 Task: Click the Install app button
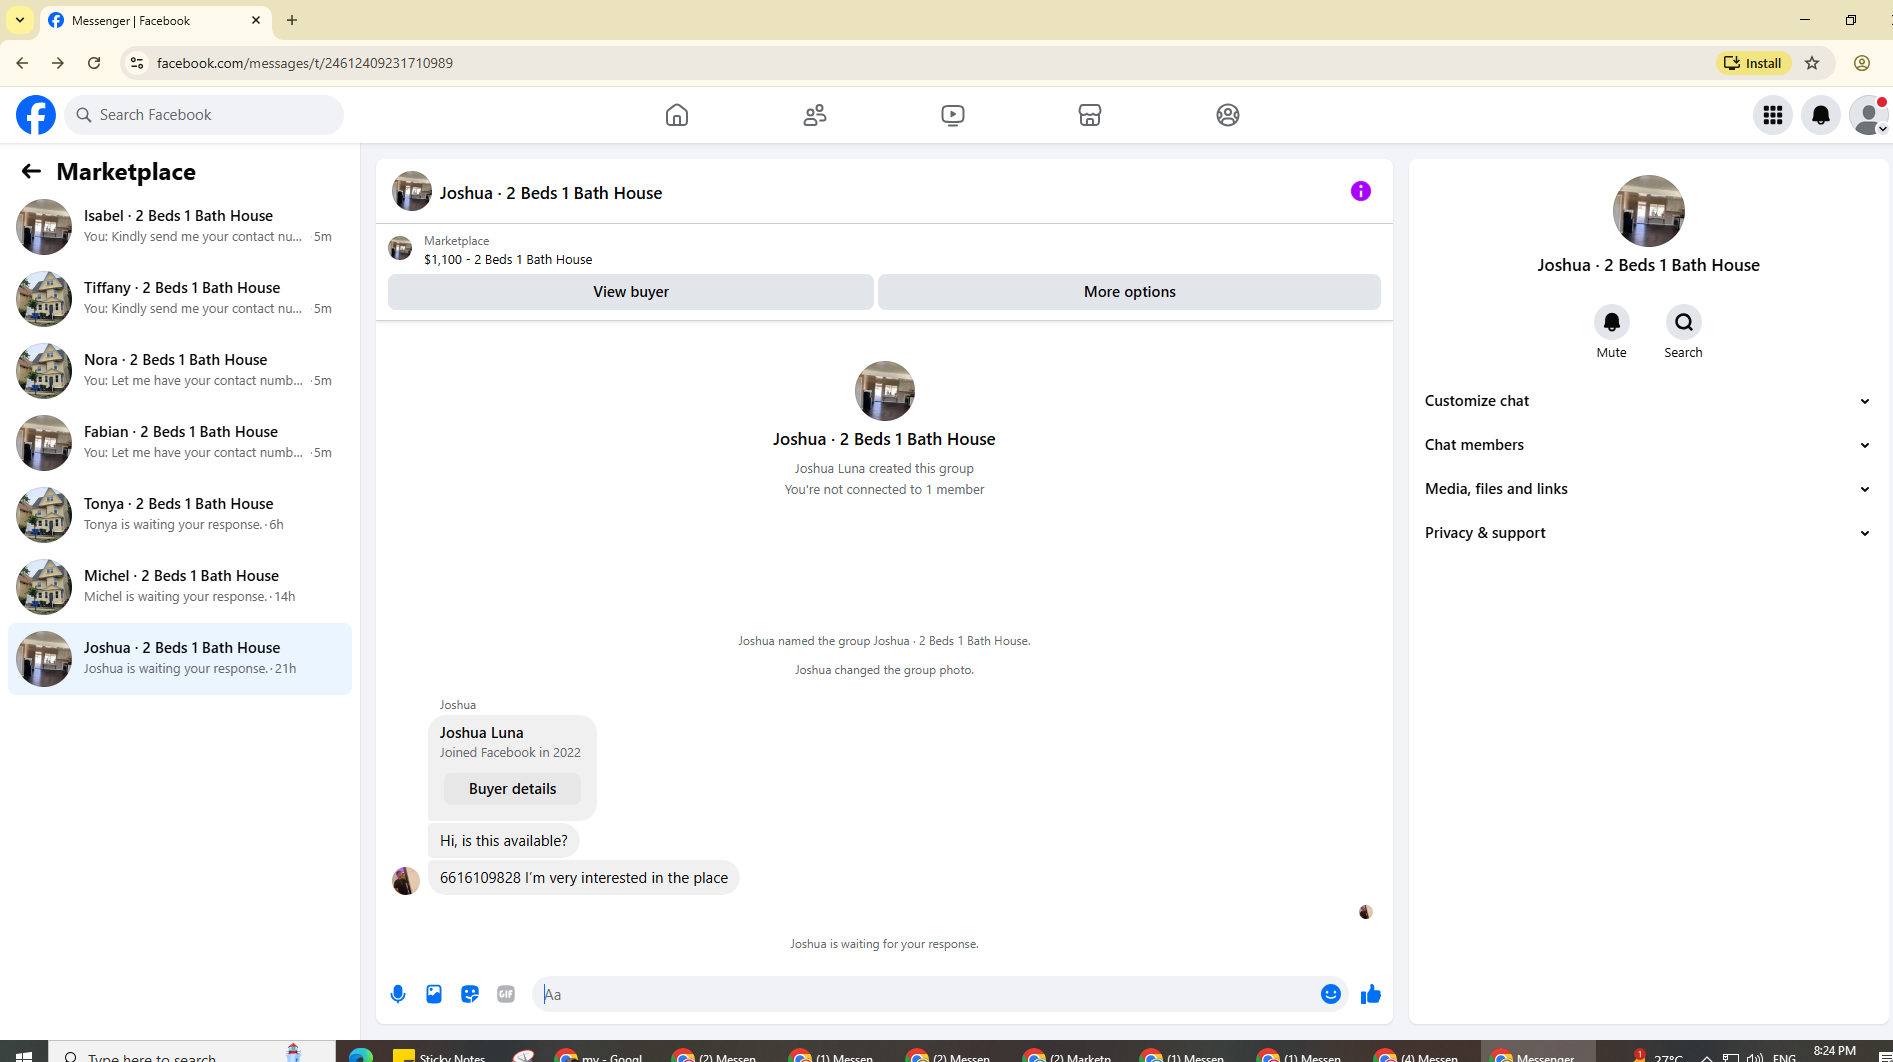tap(1754, 63)
